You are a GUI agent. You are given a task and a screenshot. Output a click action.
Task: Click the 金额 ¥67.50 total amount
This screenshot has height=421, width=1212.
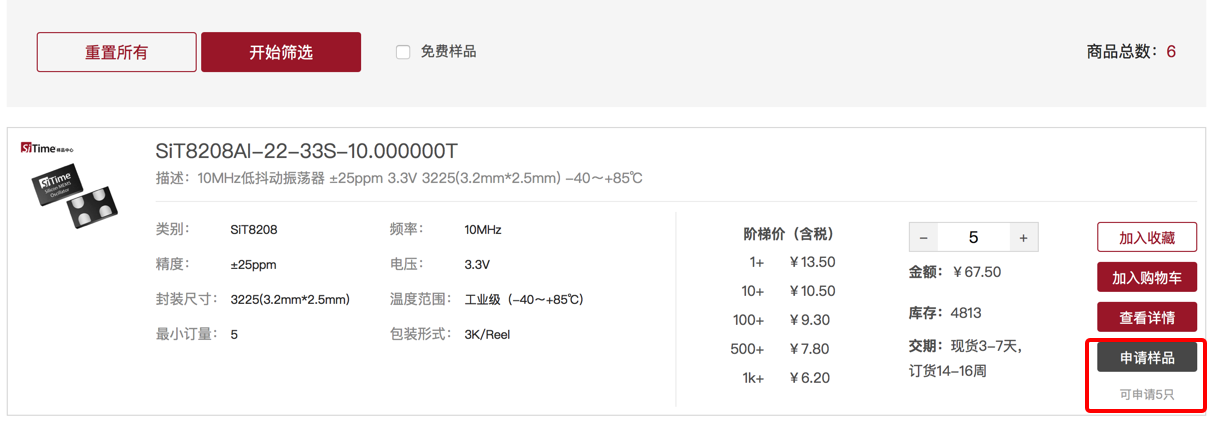pos(954,271)
